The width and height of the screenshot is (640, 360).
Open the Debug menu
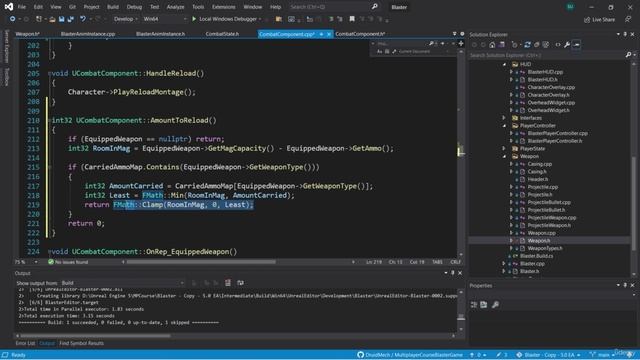(134, 7)
